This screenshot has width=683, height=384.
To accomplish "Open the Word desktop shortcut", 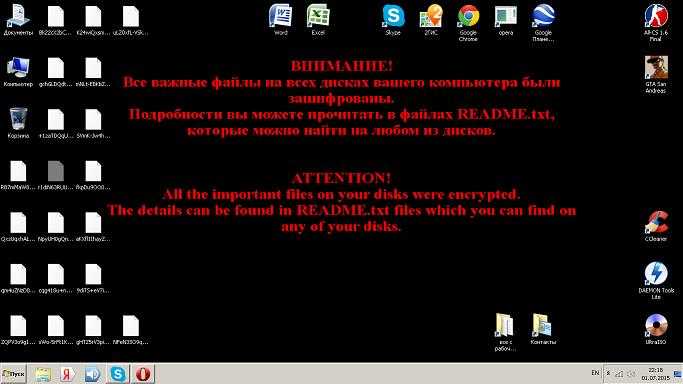I will 281,20.
